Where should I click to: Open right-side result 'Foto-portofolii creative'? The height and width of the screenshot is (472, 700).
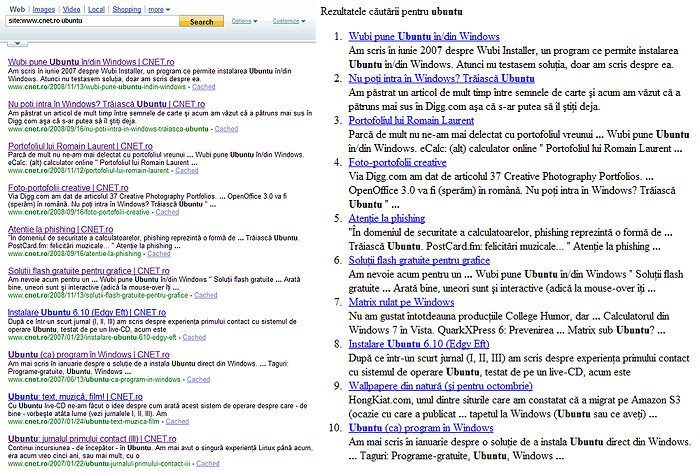coord(397,163)
